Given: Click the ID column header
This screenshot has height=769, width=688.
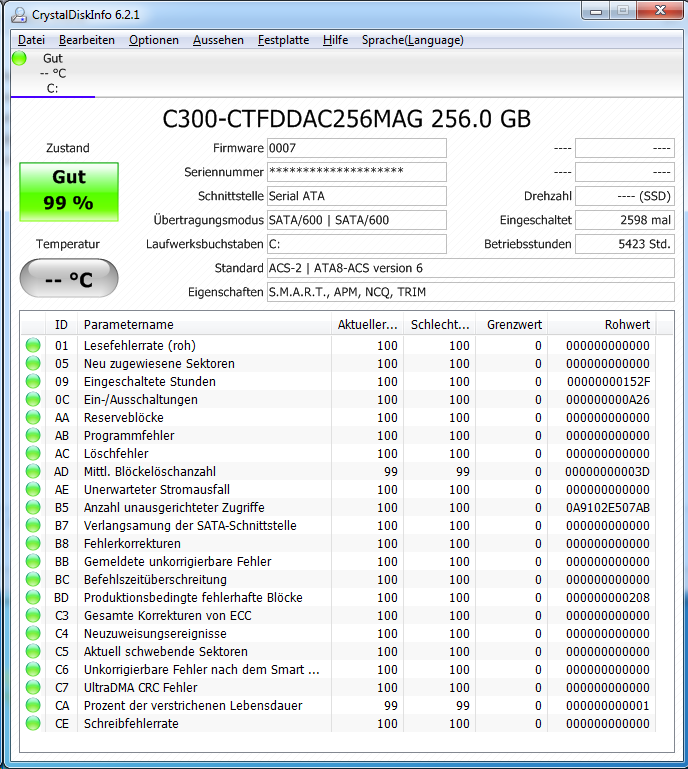Looking at the screenshot, I should (61, 325).
